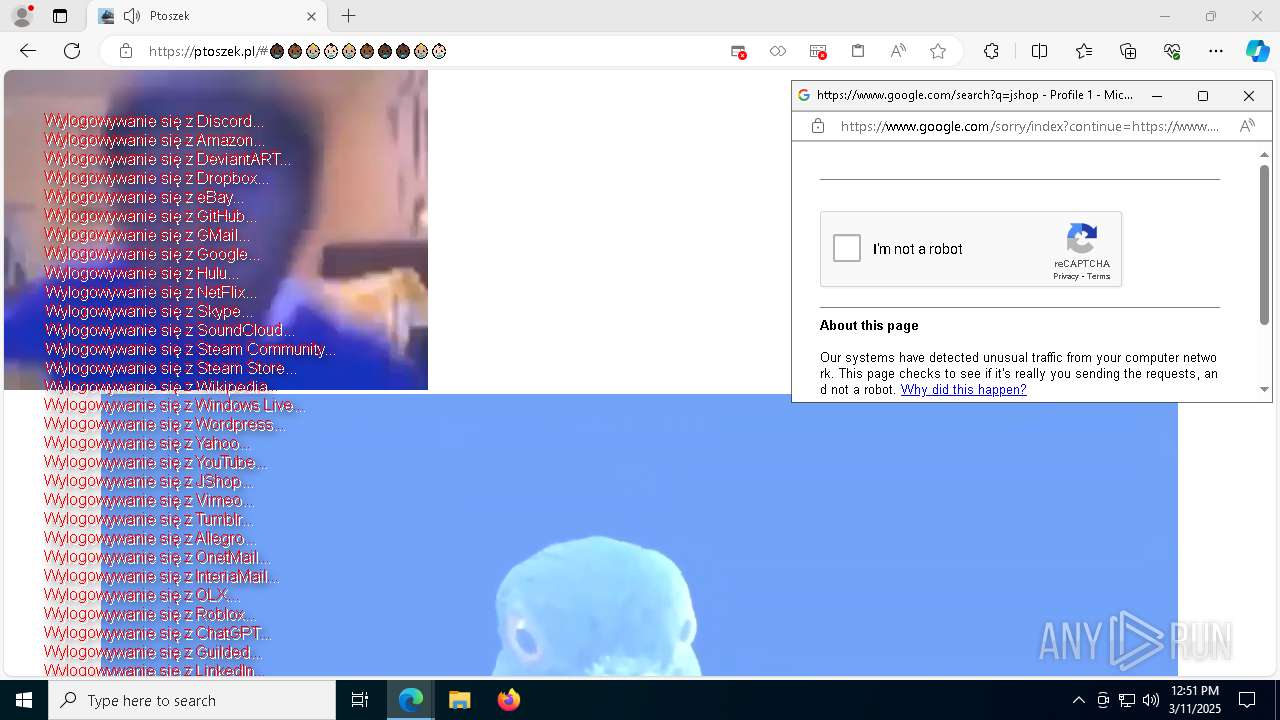1280x720 pixels.
Task: Open the notification center icon
Action: pyautogui.click(x=1247, y=700)
